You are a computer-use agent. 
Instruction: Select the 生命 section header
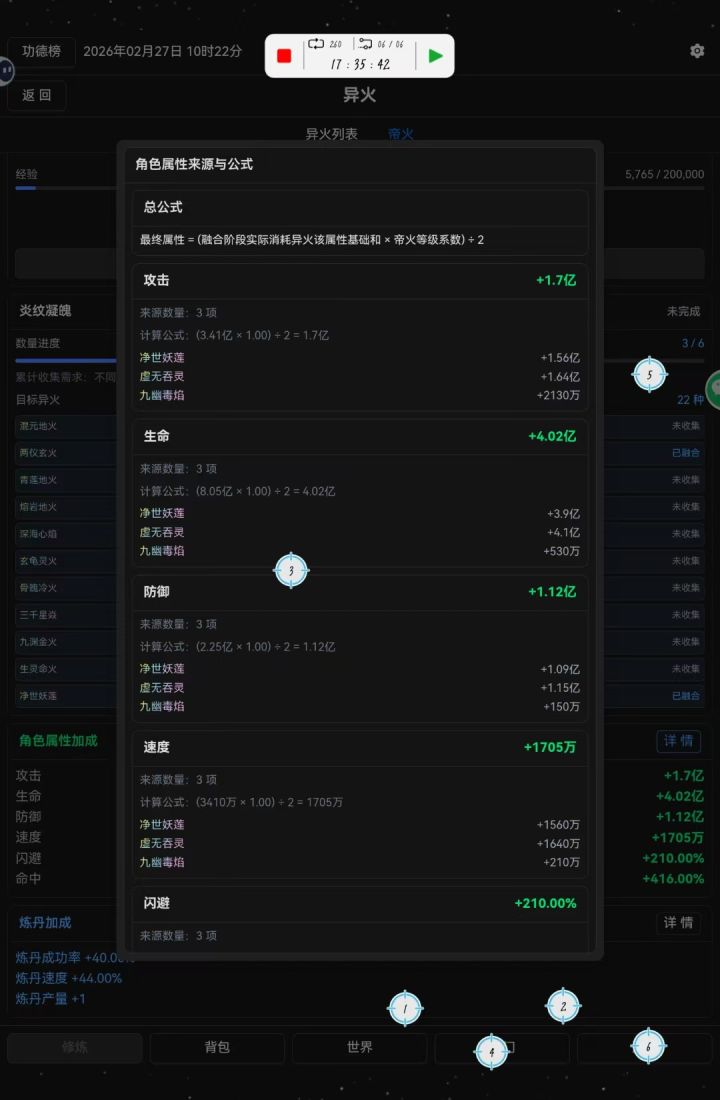click(359, 436)
